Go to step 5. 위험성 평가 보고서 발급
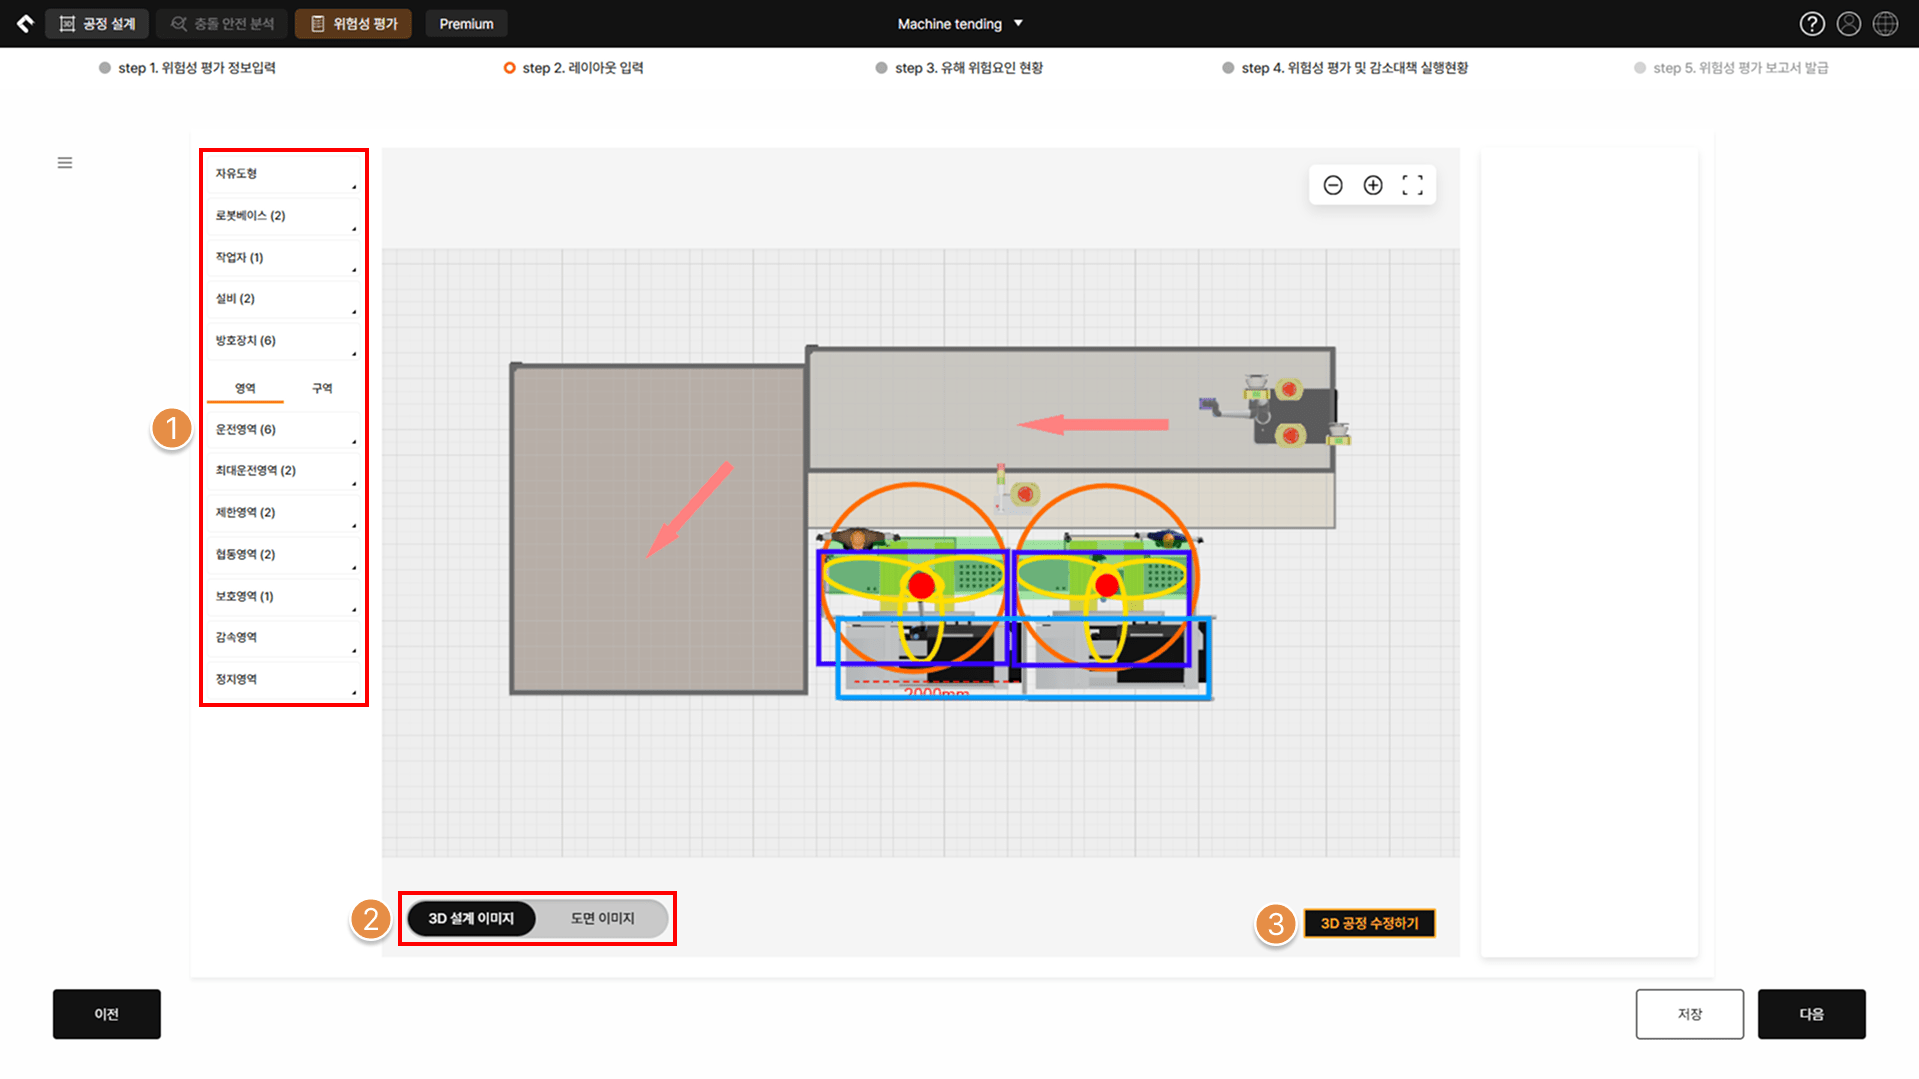 pyautogui.click(x=1731, y=68)
